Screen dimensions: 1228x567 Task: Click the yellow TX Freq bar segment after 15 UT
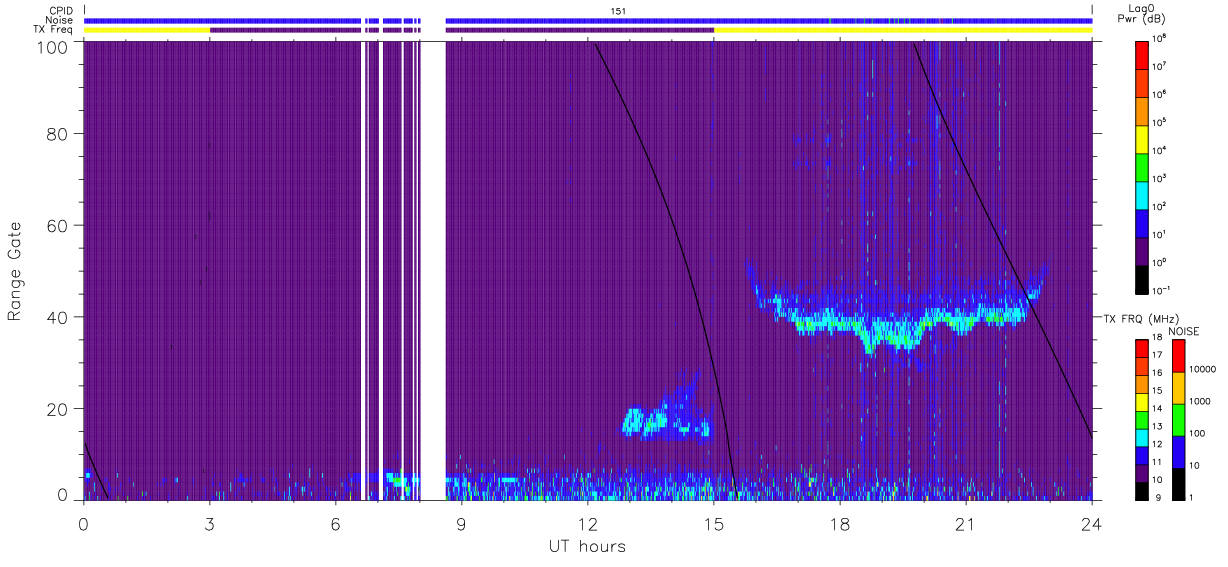point(903,30)
